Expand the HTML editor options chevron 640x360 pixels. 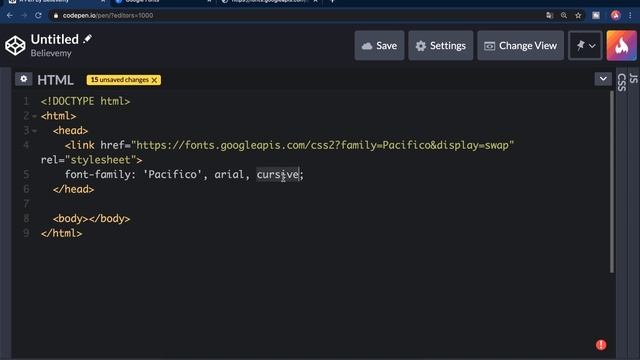(603, 79)
